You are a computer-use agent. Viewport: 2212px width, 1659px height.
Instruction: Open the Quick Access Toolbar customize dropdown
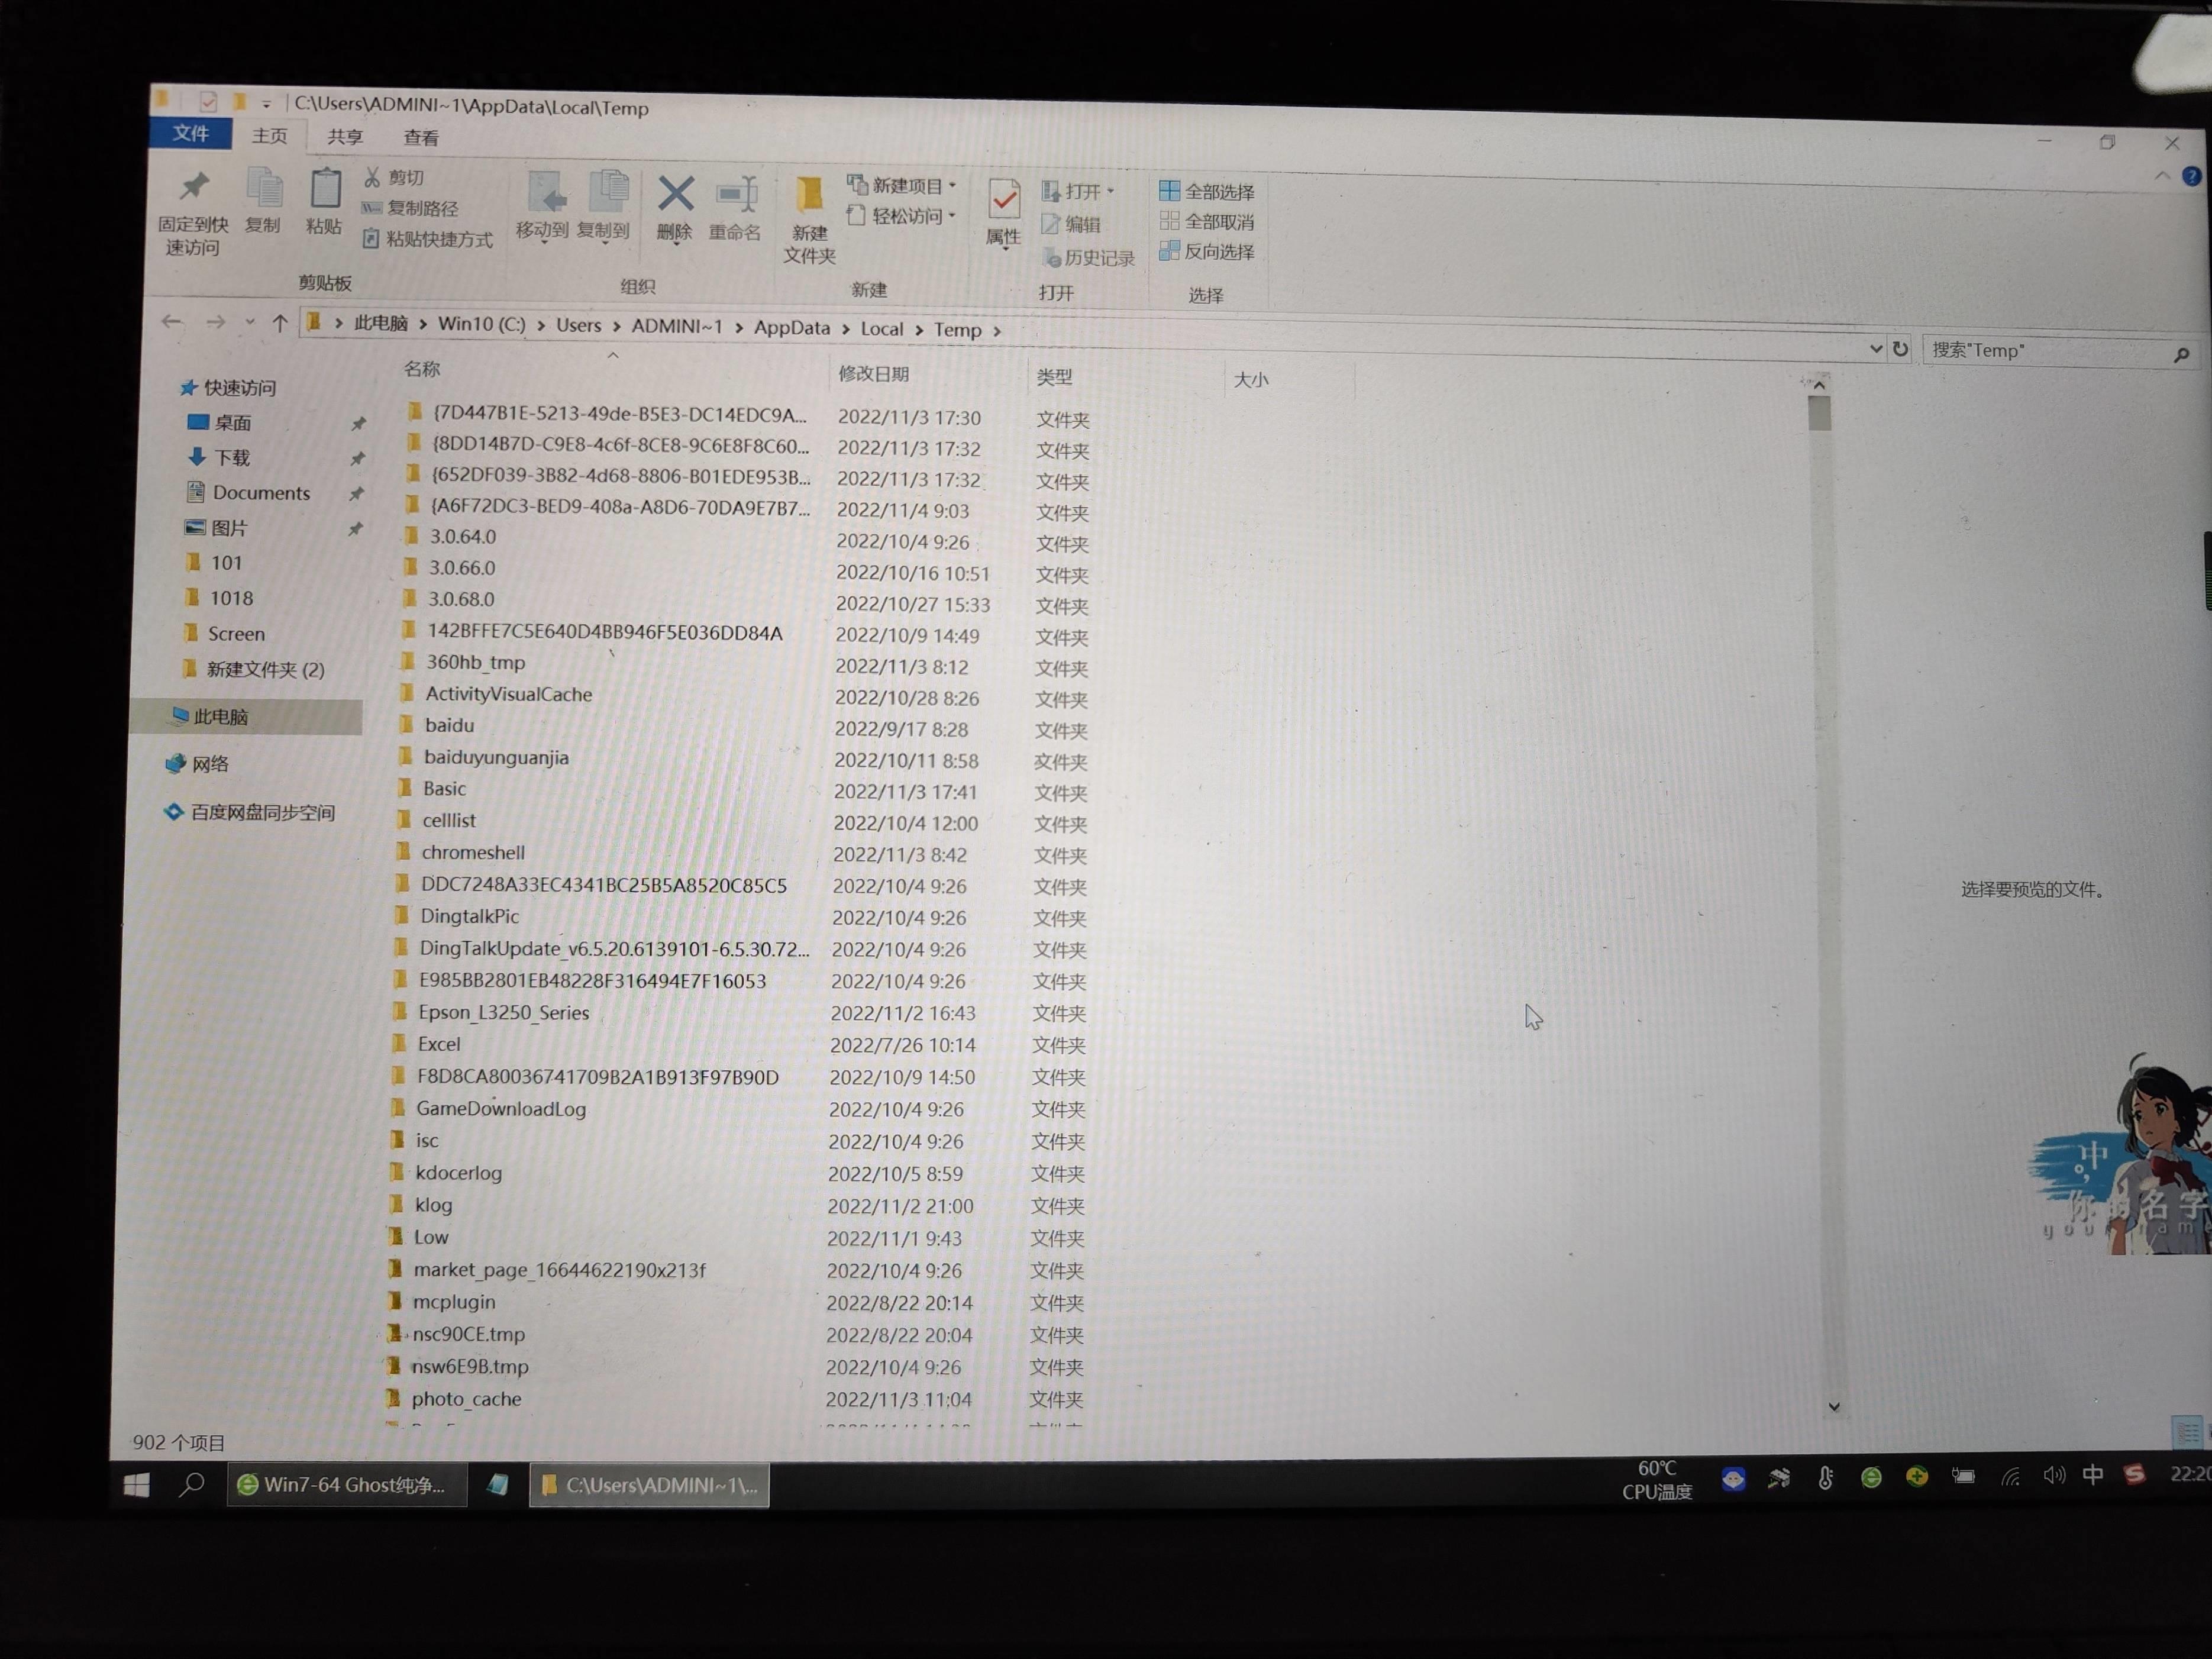[x=266, y=104]
